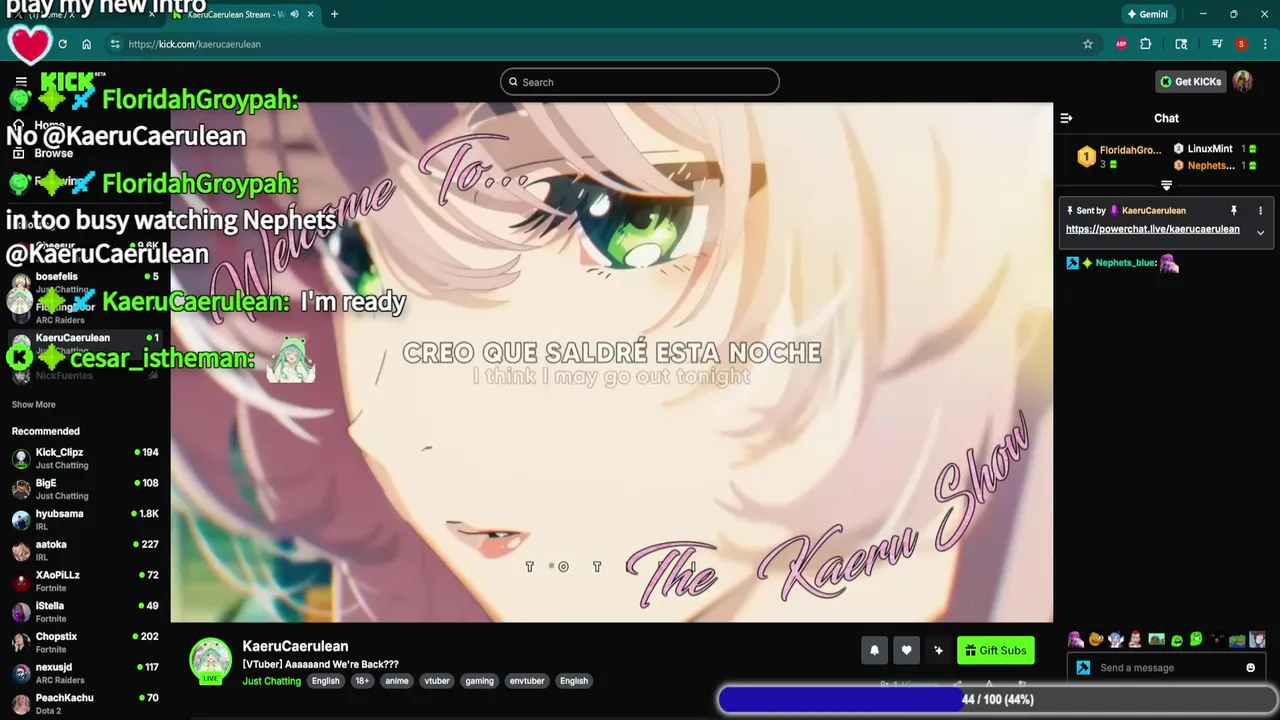The image size is (1280, 720).
Task: Bookmark this page with the star icon
Action: tap(1088, 44)
